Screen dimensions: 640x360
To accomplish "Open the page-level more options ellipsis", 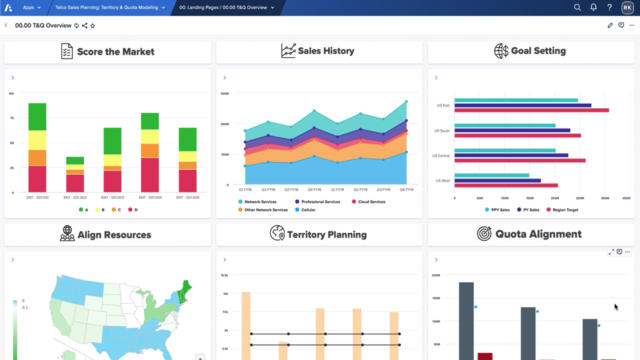I will (x=632, y=25).
